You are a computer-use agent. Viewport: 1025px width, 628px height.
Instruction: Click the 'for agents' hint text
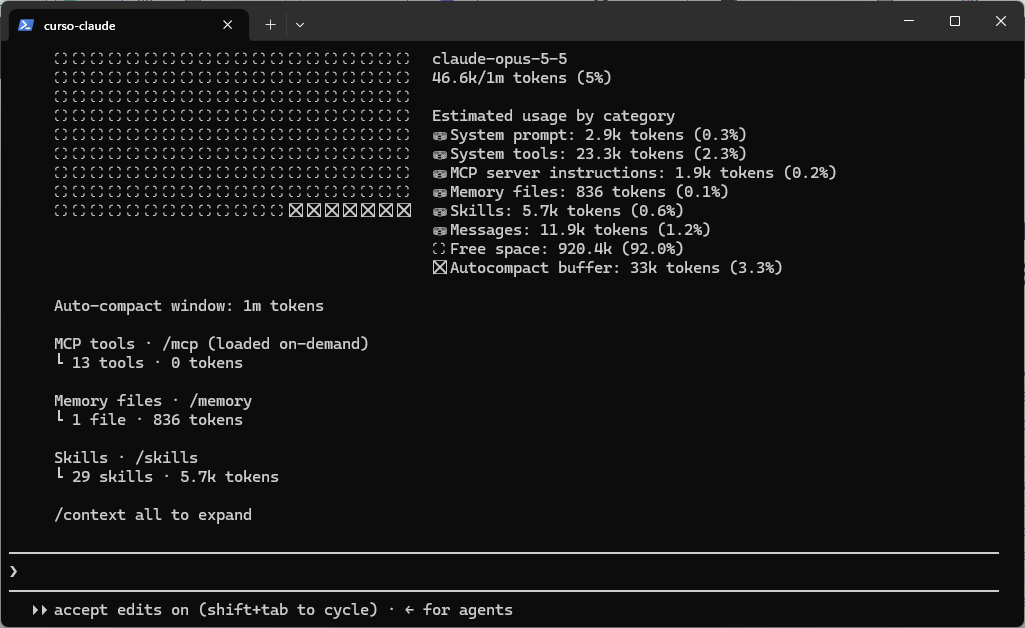467,610
